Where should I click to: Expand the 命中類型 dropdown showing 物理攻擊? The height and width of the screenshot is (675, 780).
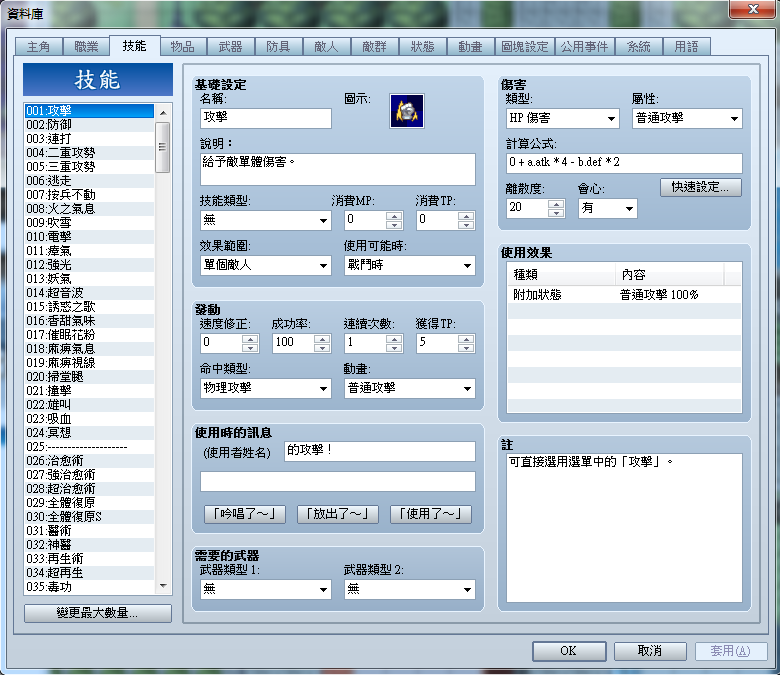click(266, 388)
